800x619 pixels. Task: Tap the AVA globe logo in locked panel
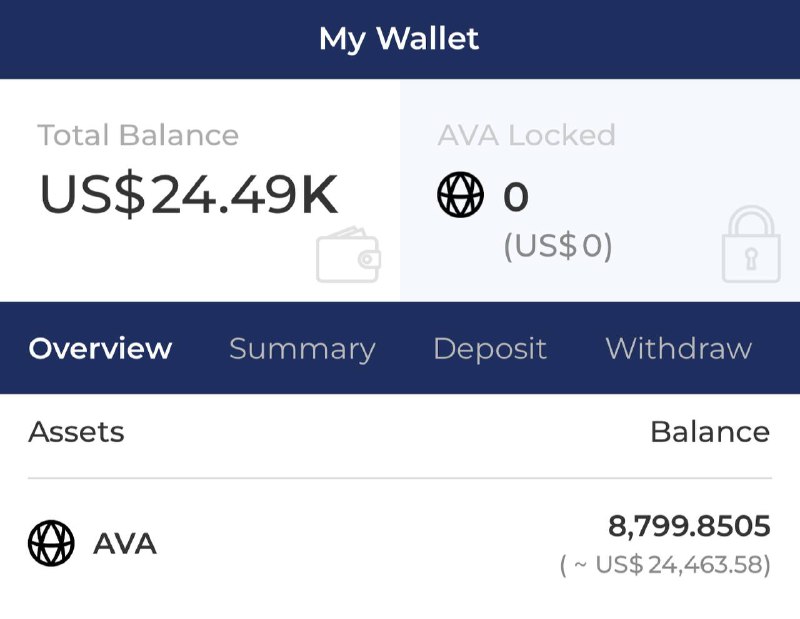pyautogui.click(x=460, y=194)
